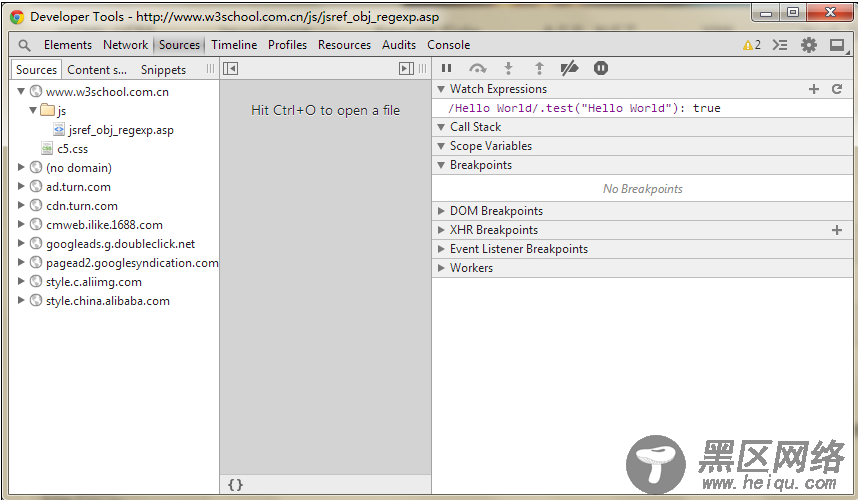Image resolution: width=858 pixels, height=500 pixels.
Task: Deactivate all breakpoints
Action: [x=570, y=68]
